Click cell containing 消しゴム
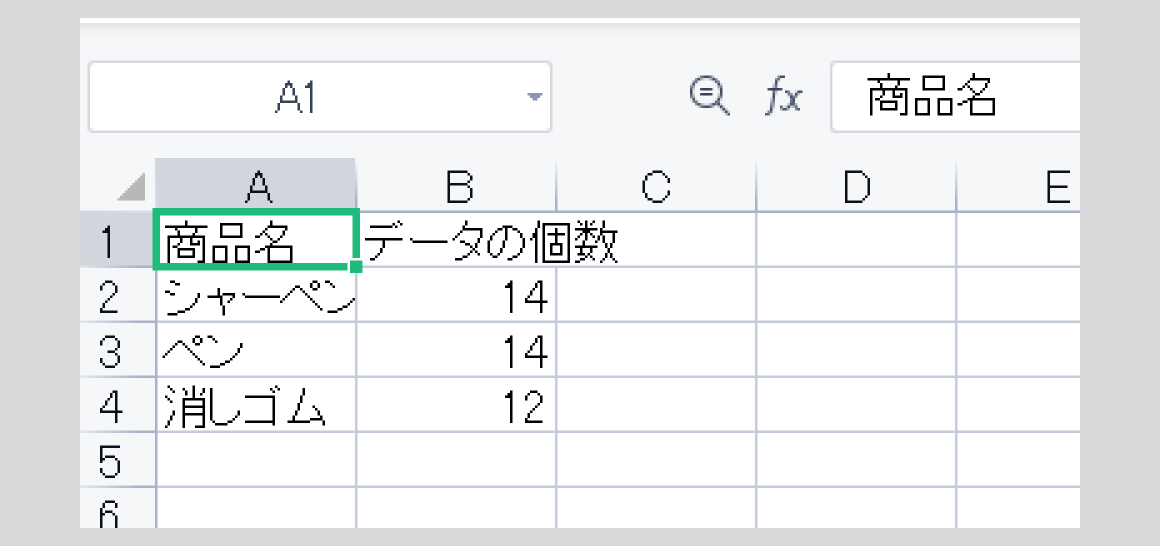Screen dimensions: 1160x546 click(256, 405)
